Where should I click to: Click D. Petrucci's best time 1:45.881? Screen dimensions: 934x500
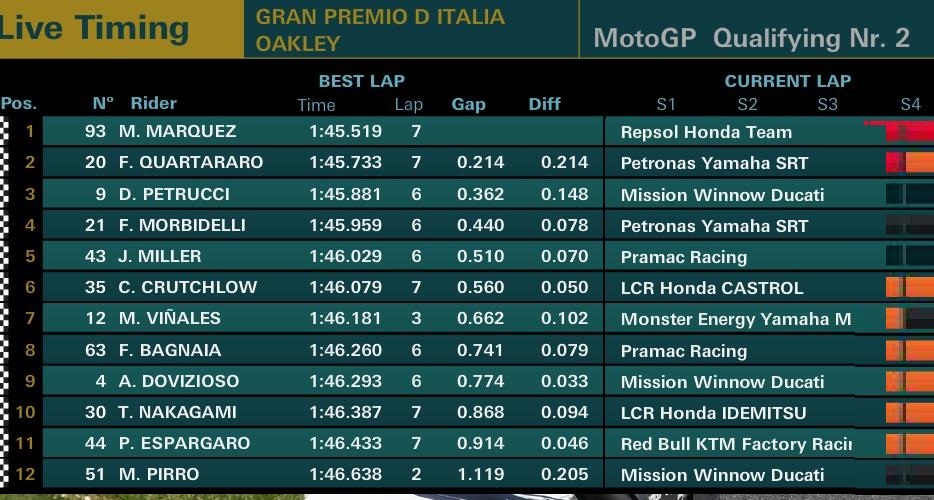click(345, 194)
